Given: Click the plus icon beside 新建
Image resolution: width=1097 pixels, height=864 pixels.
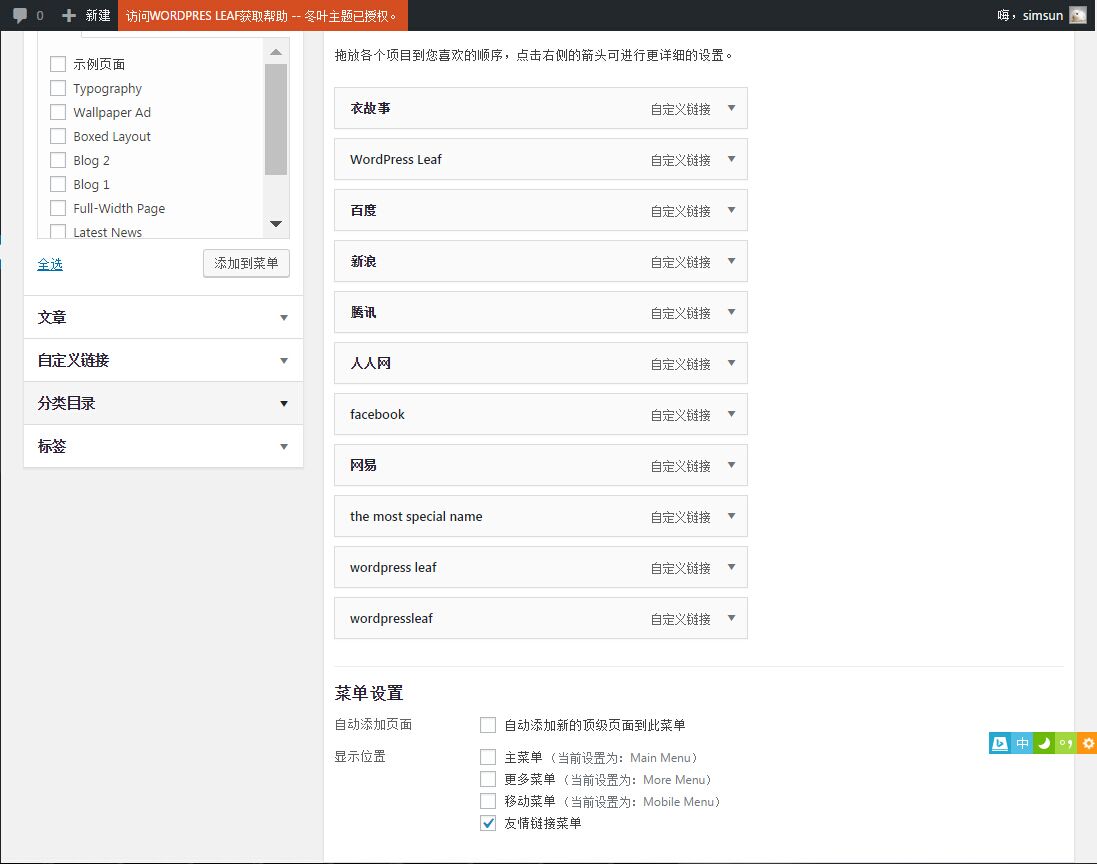Looking at the screenshot, I should 69,15.
